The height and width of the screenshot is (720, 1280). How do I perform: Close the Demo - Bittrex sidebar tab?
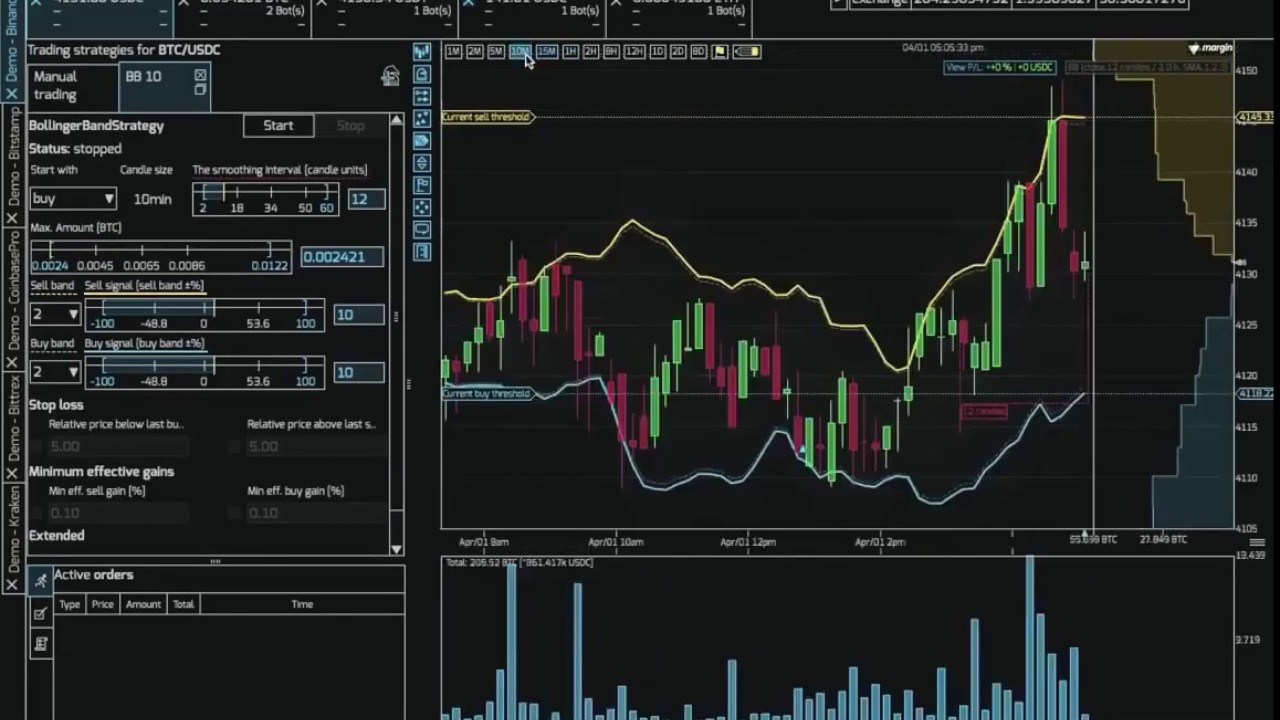(x=12, y=473)
